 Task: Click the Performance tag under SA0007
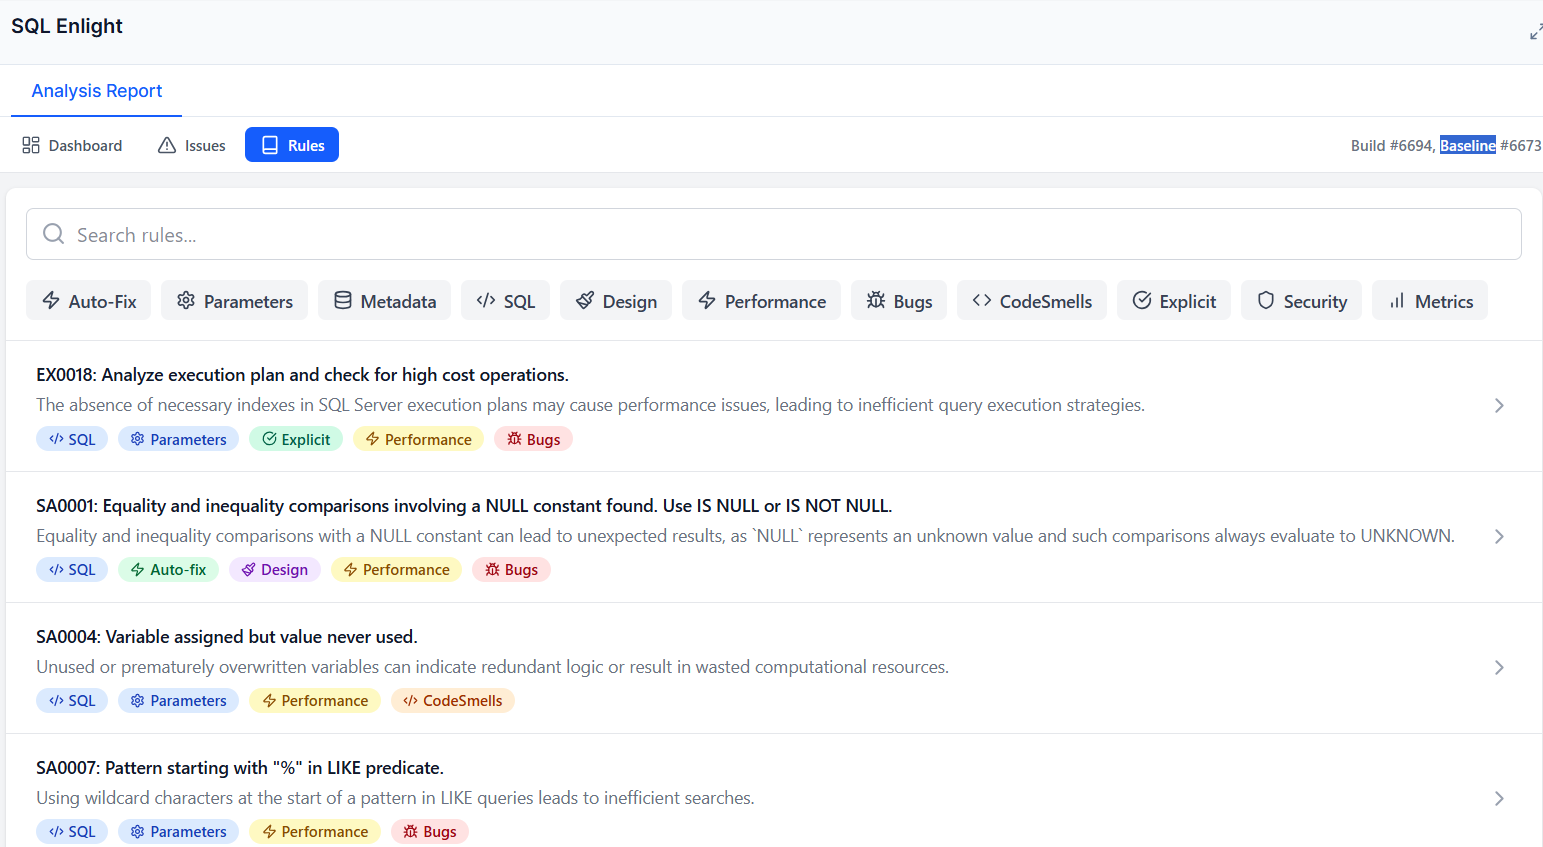point(315,832)
